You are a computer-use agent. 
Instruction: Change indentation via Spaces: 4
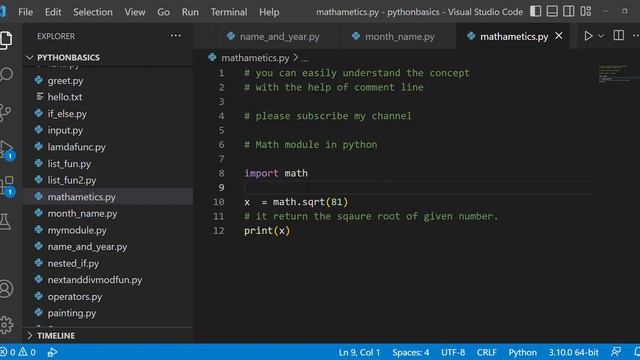(x=411, y=352)
